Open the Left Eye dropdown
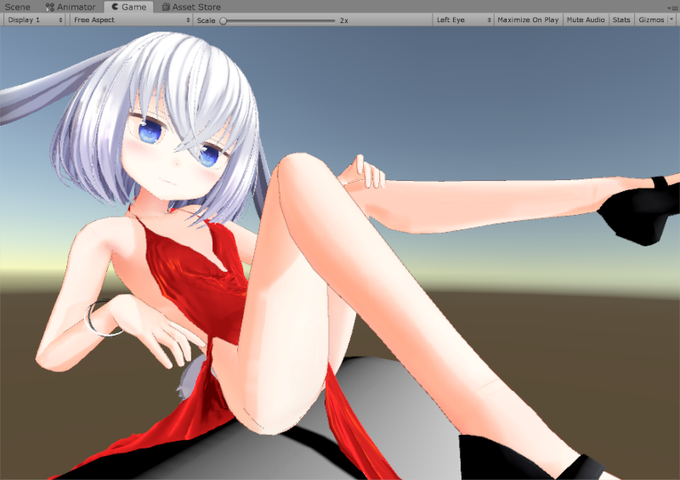 [x=463, y=20]
